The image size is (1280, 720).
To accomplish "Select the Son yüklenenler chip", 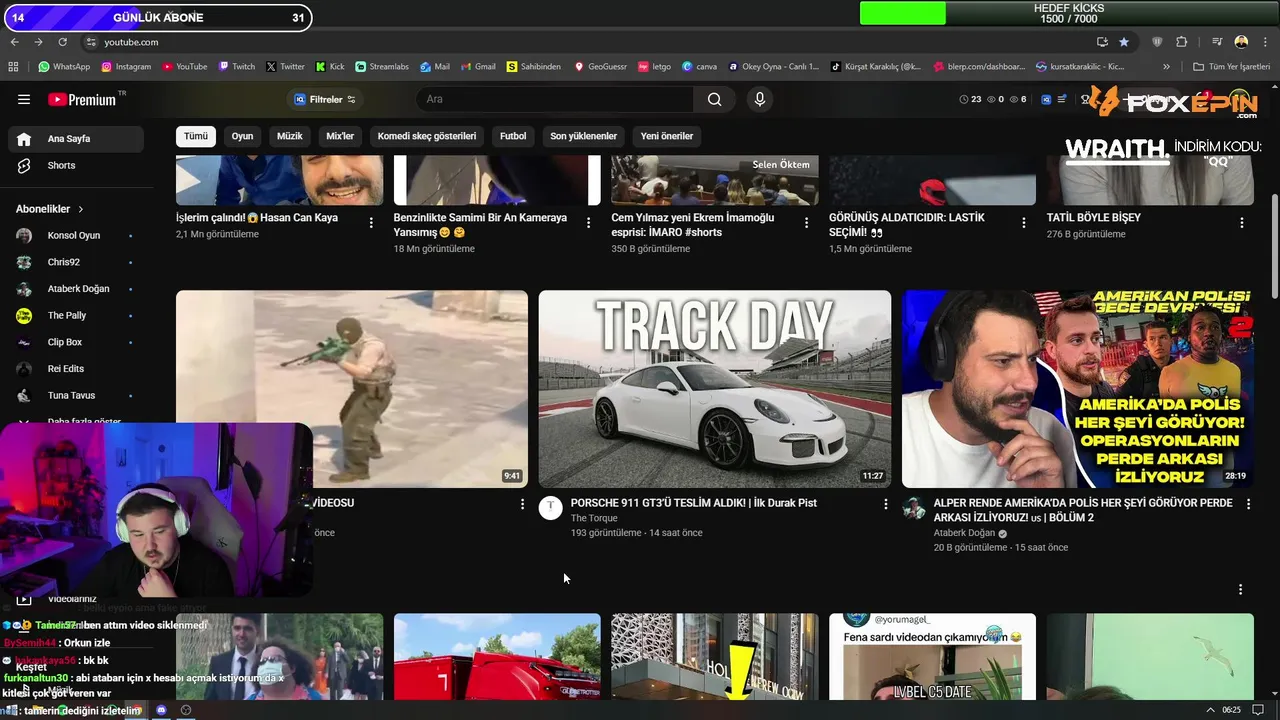I will tap(583, 136).
